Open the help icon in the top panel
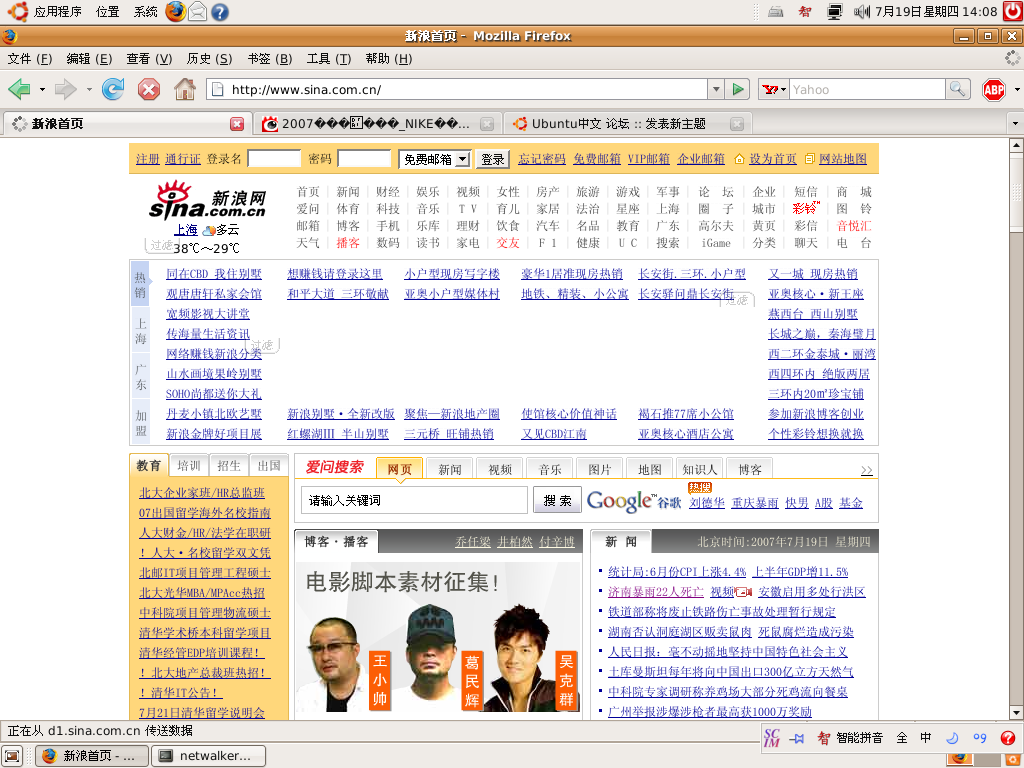 [219, 12]
